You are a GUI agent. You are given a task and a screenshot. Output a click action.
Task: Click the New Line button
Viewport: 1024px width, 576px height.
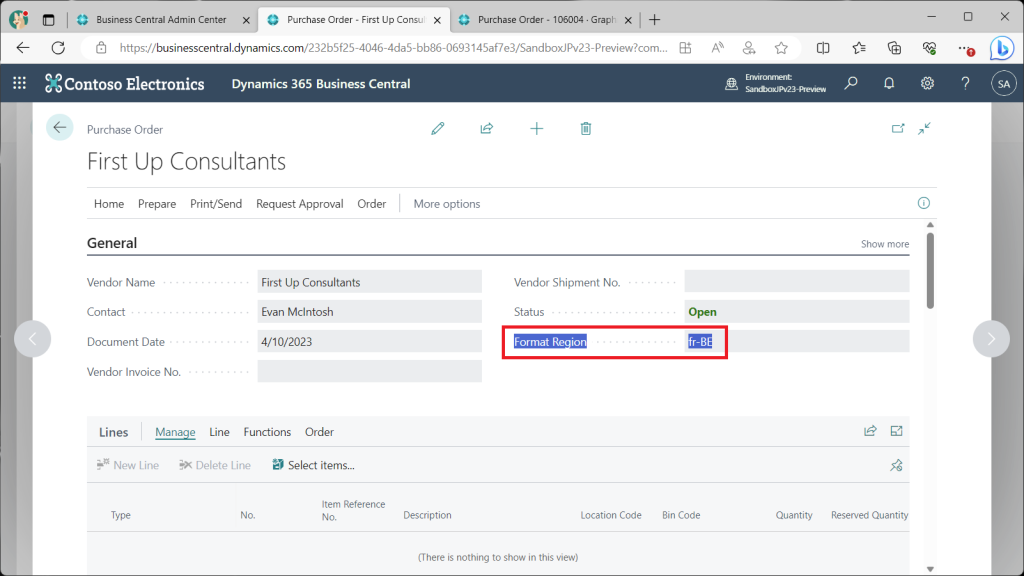point(127,465)
